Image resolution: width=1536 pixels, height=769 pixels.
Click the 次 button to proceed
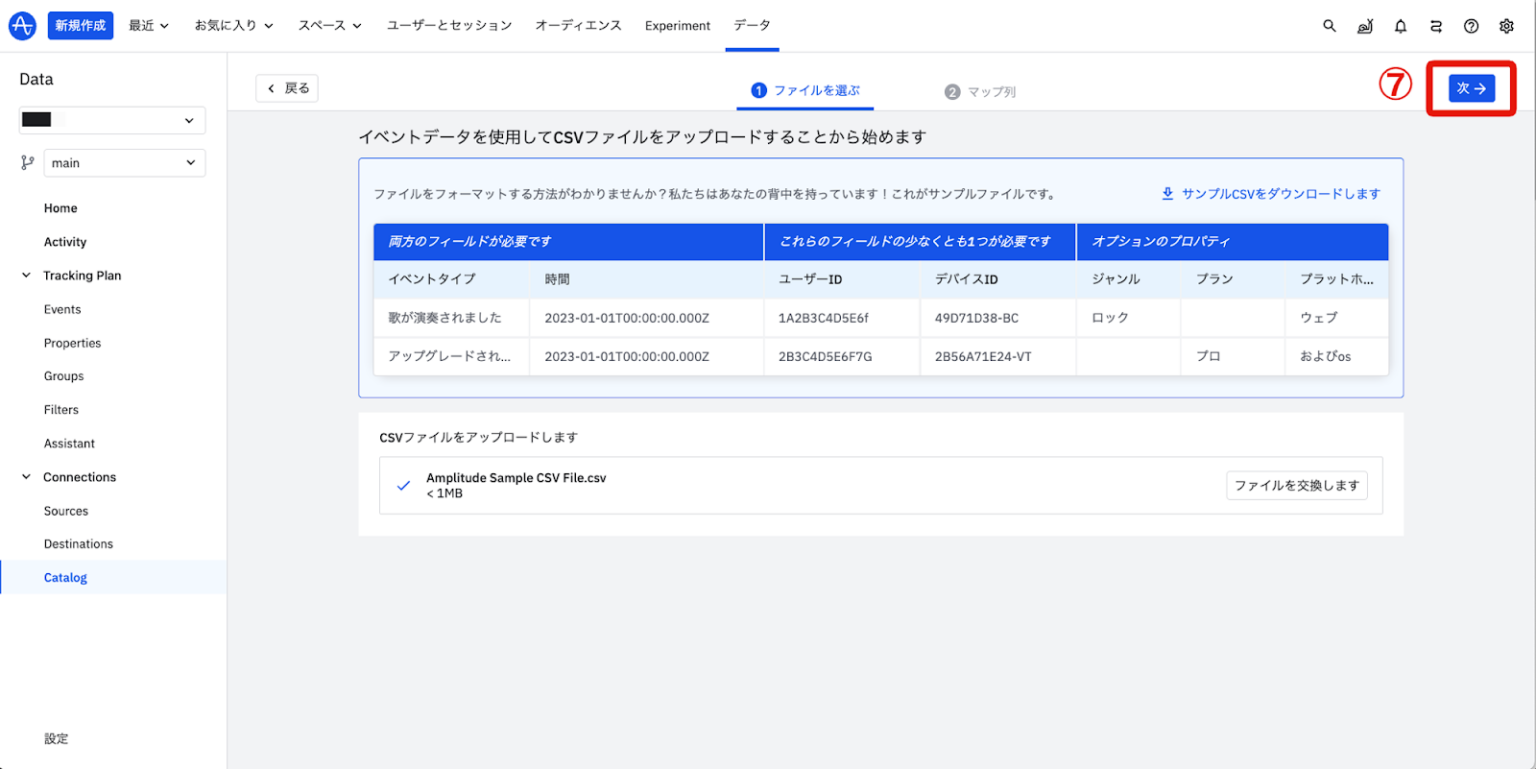point(1470,88)
